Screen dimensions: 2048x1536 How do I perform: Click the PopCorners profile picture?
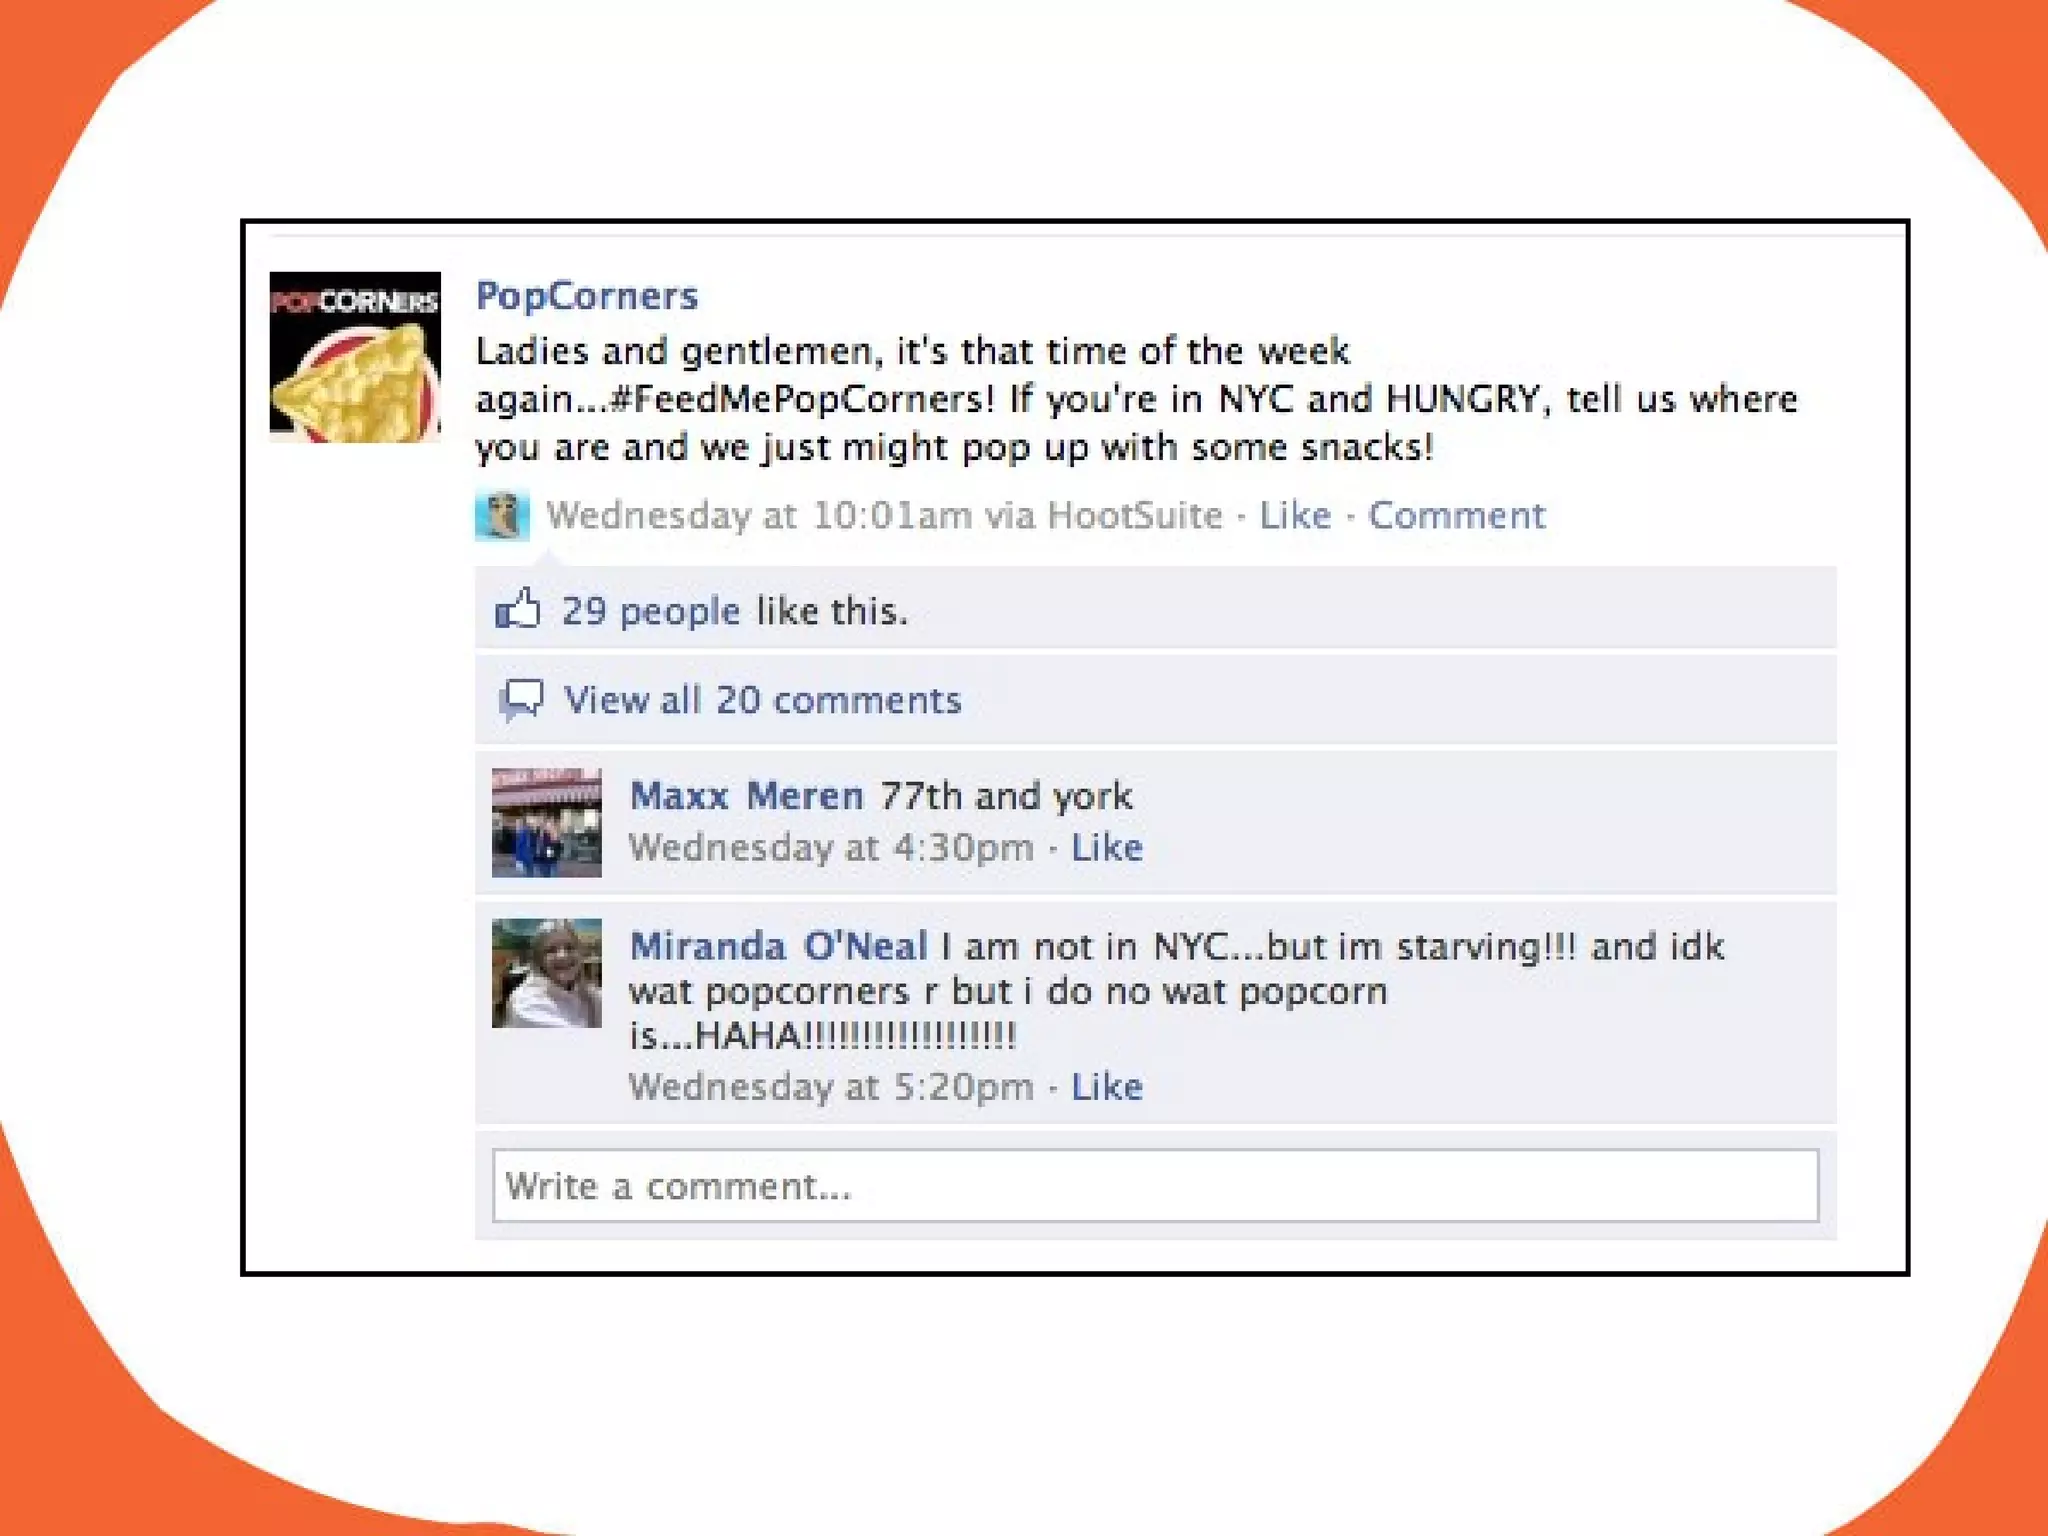click(355, 357)
